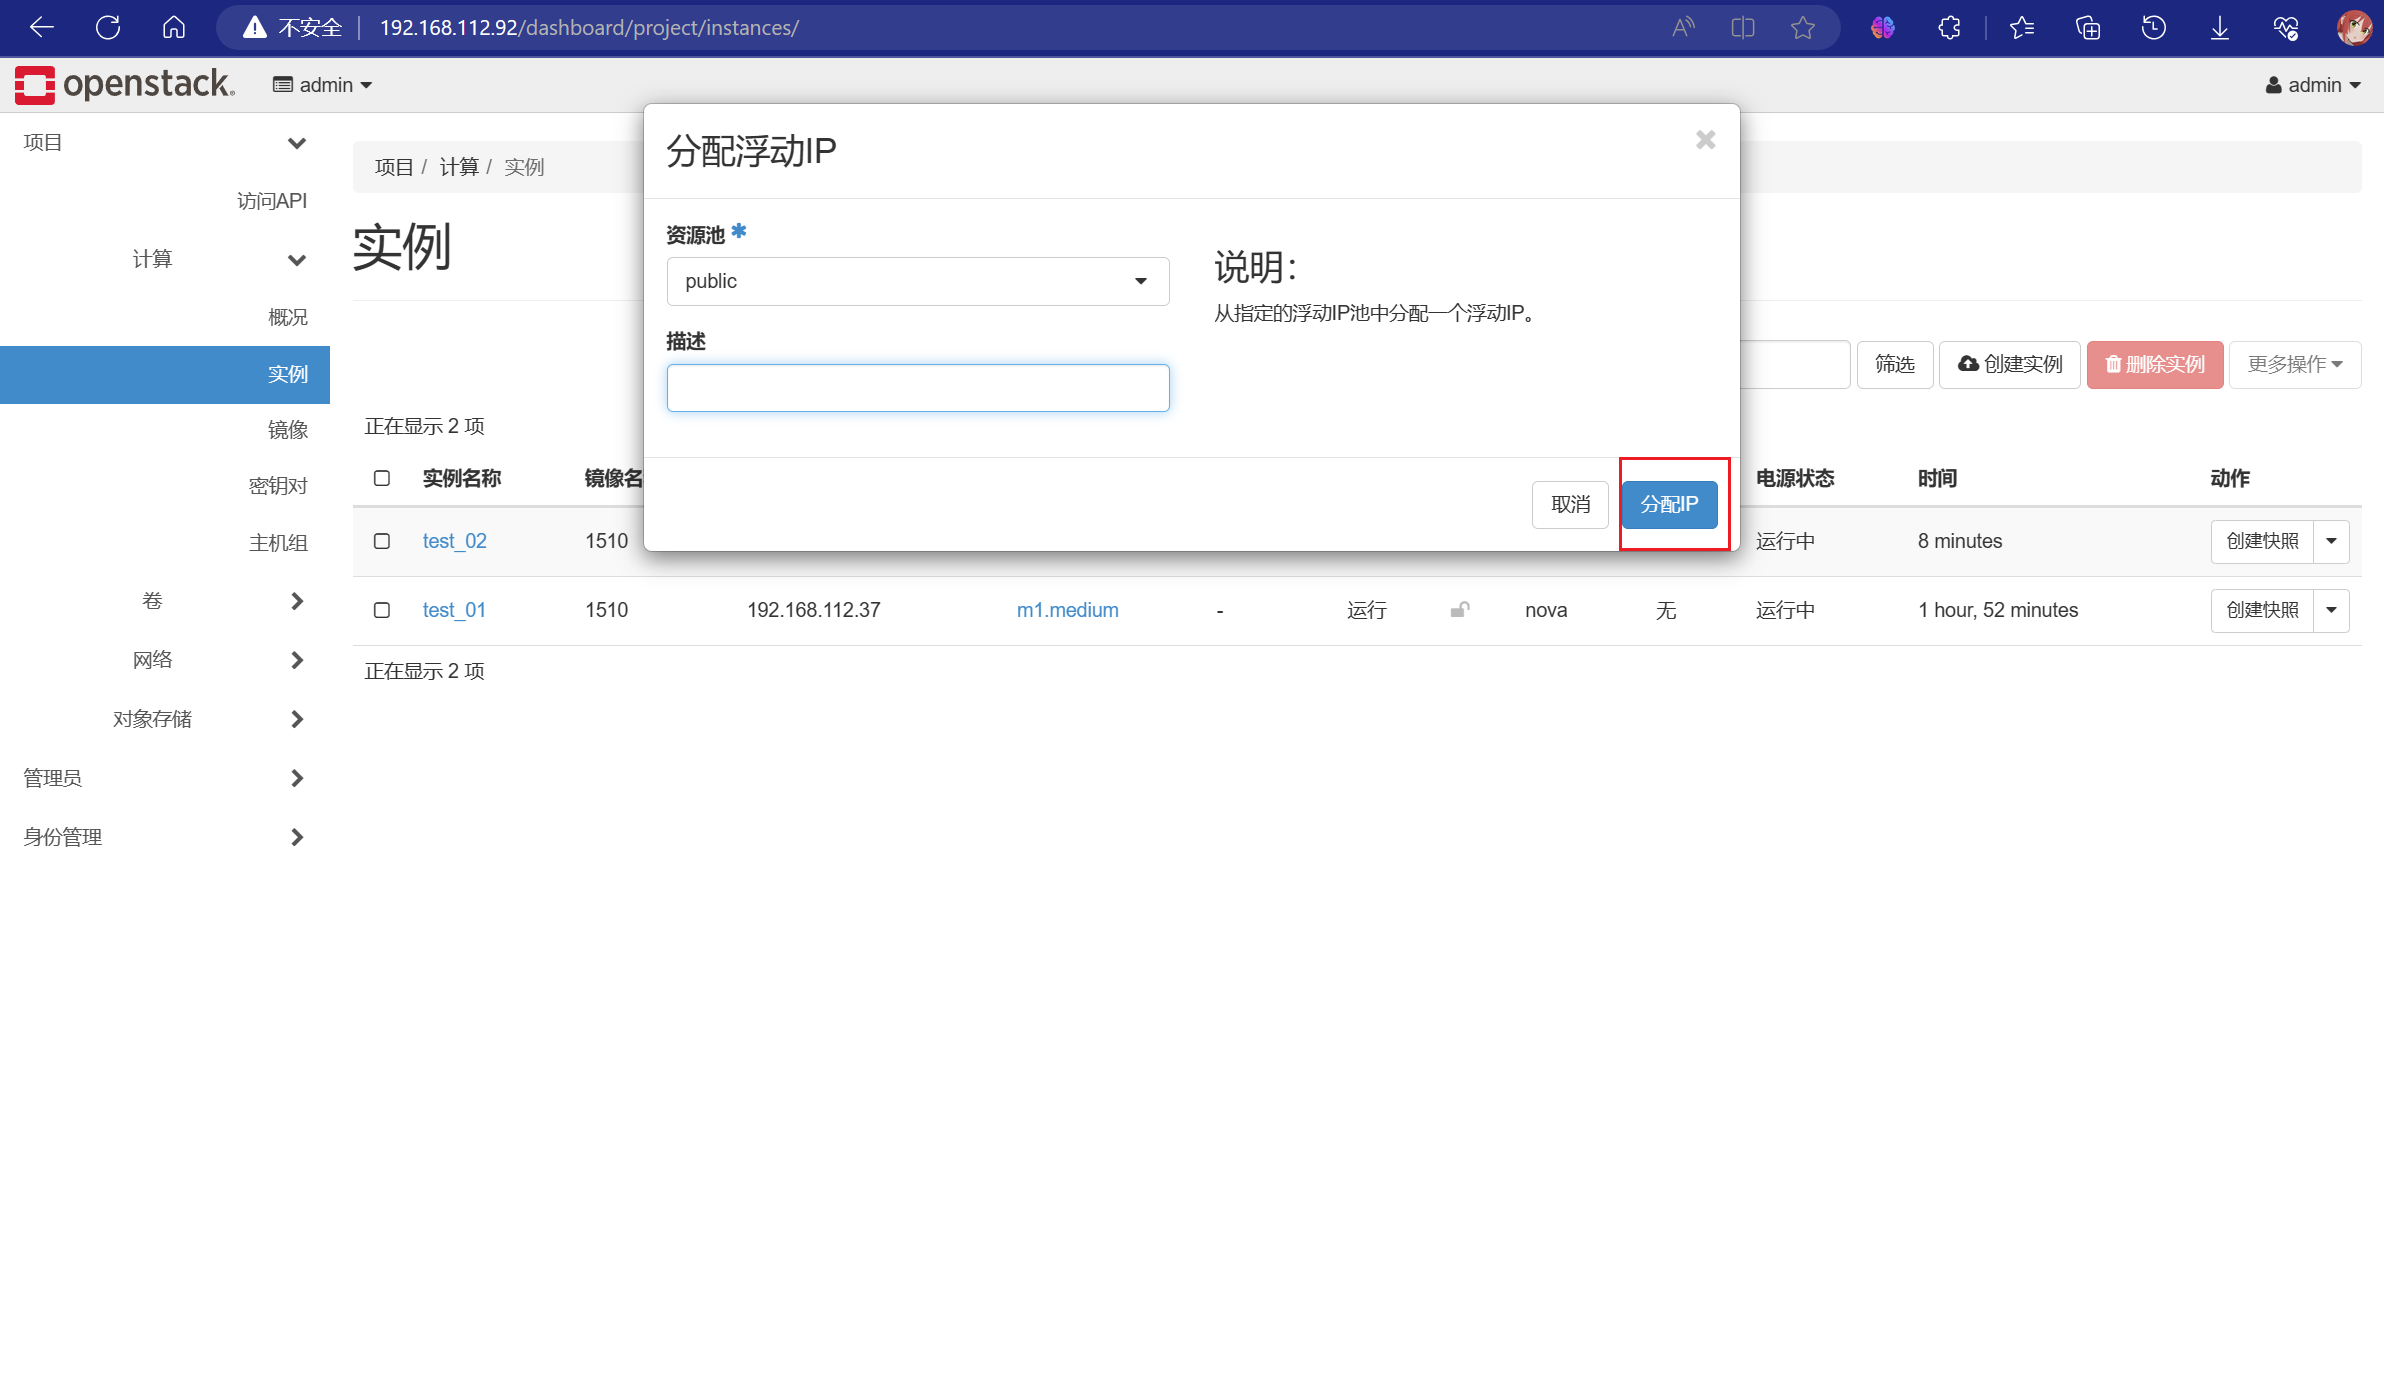Screen dimensions: 2384x1391
Task: Open the 资源池 public dropdown
Action: pyautogui.click(x=917, y=282)
